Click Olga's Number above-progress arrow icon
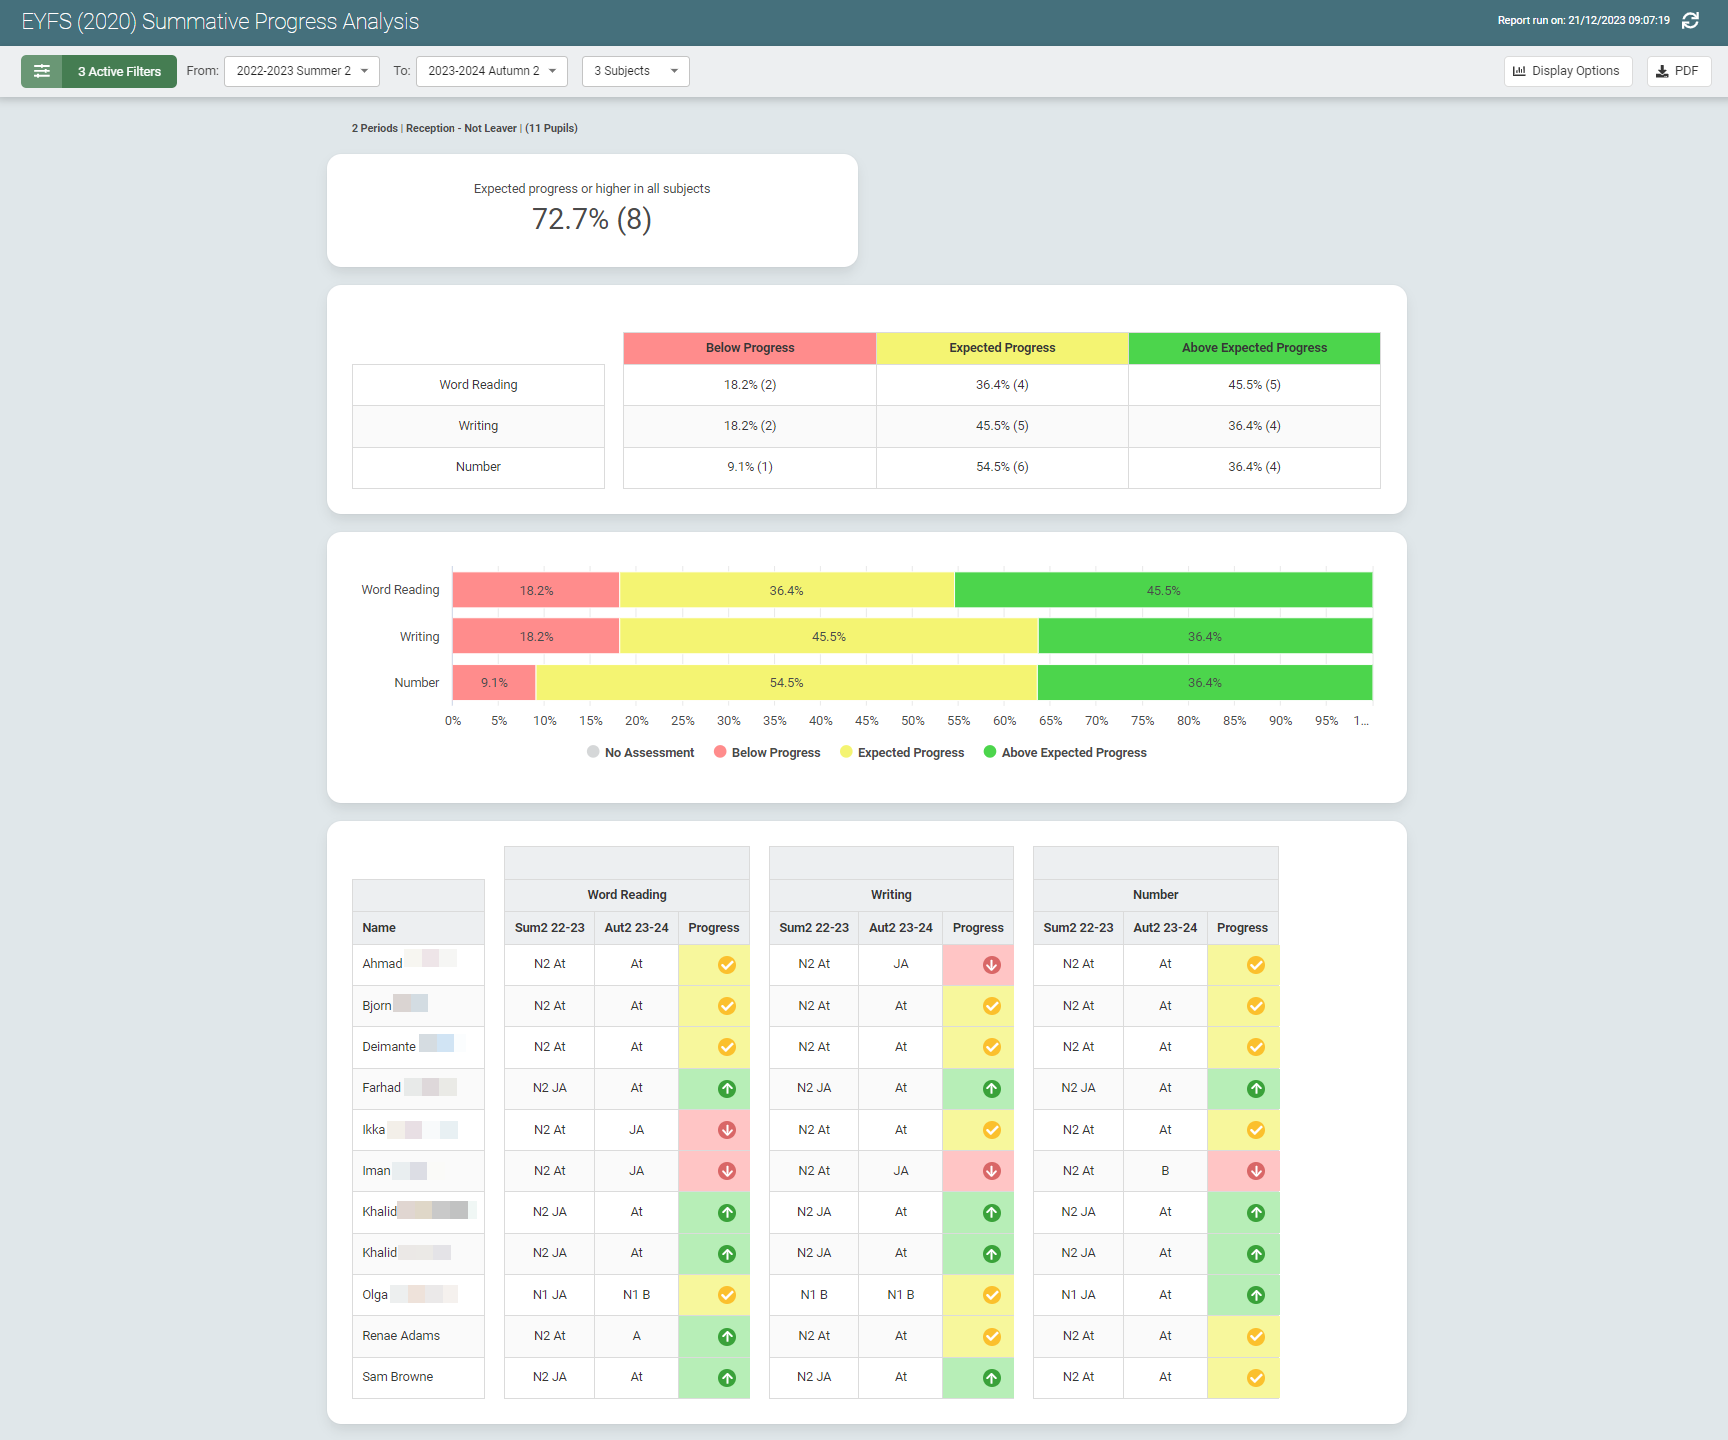This screenshot has width=1728, height=1440. tap(1255, 1295)
